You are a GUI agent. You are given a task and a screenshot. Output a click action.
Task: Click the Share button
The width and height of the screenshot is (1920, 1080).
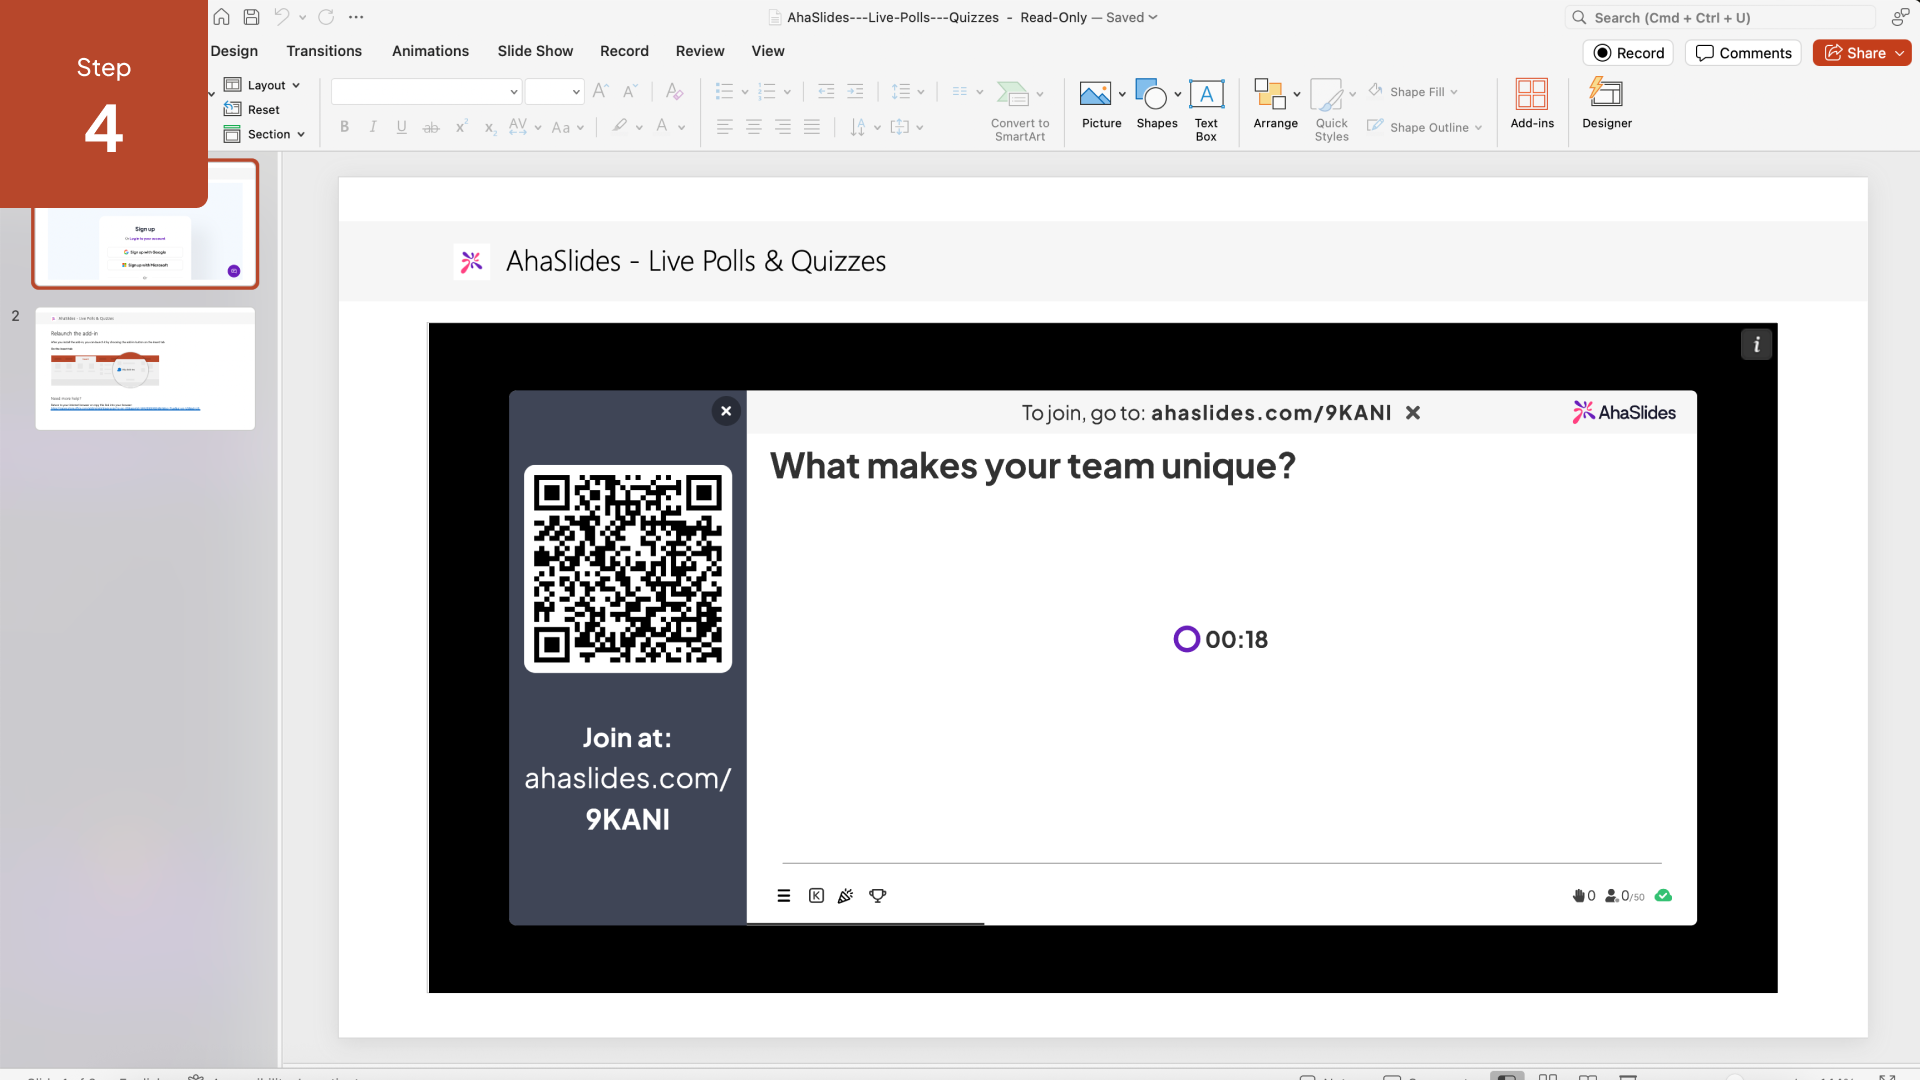coord(1855,53)
